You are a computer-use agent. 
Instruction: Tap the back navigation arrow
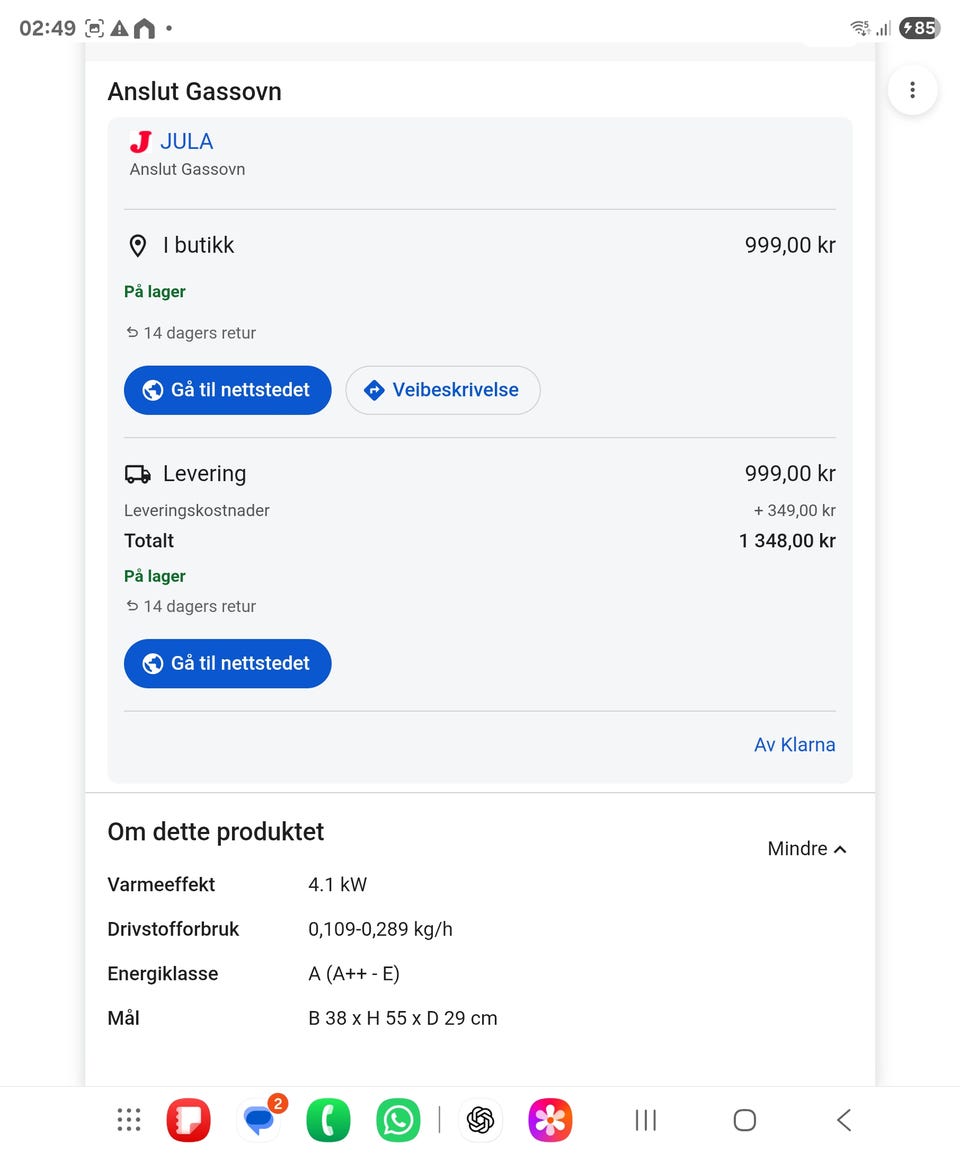pyautogui.click(x=844, y=1120)
